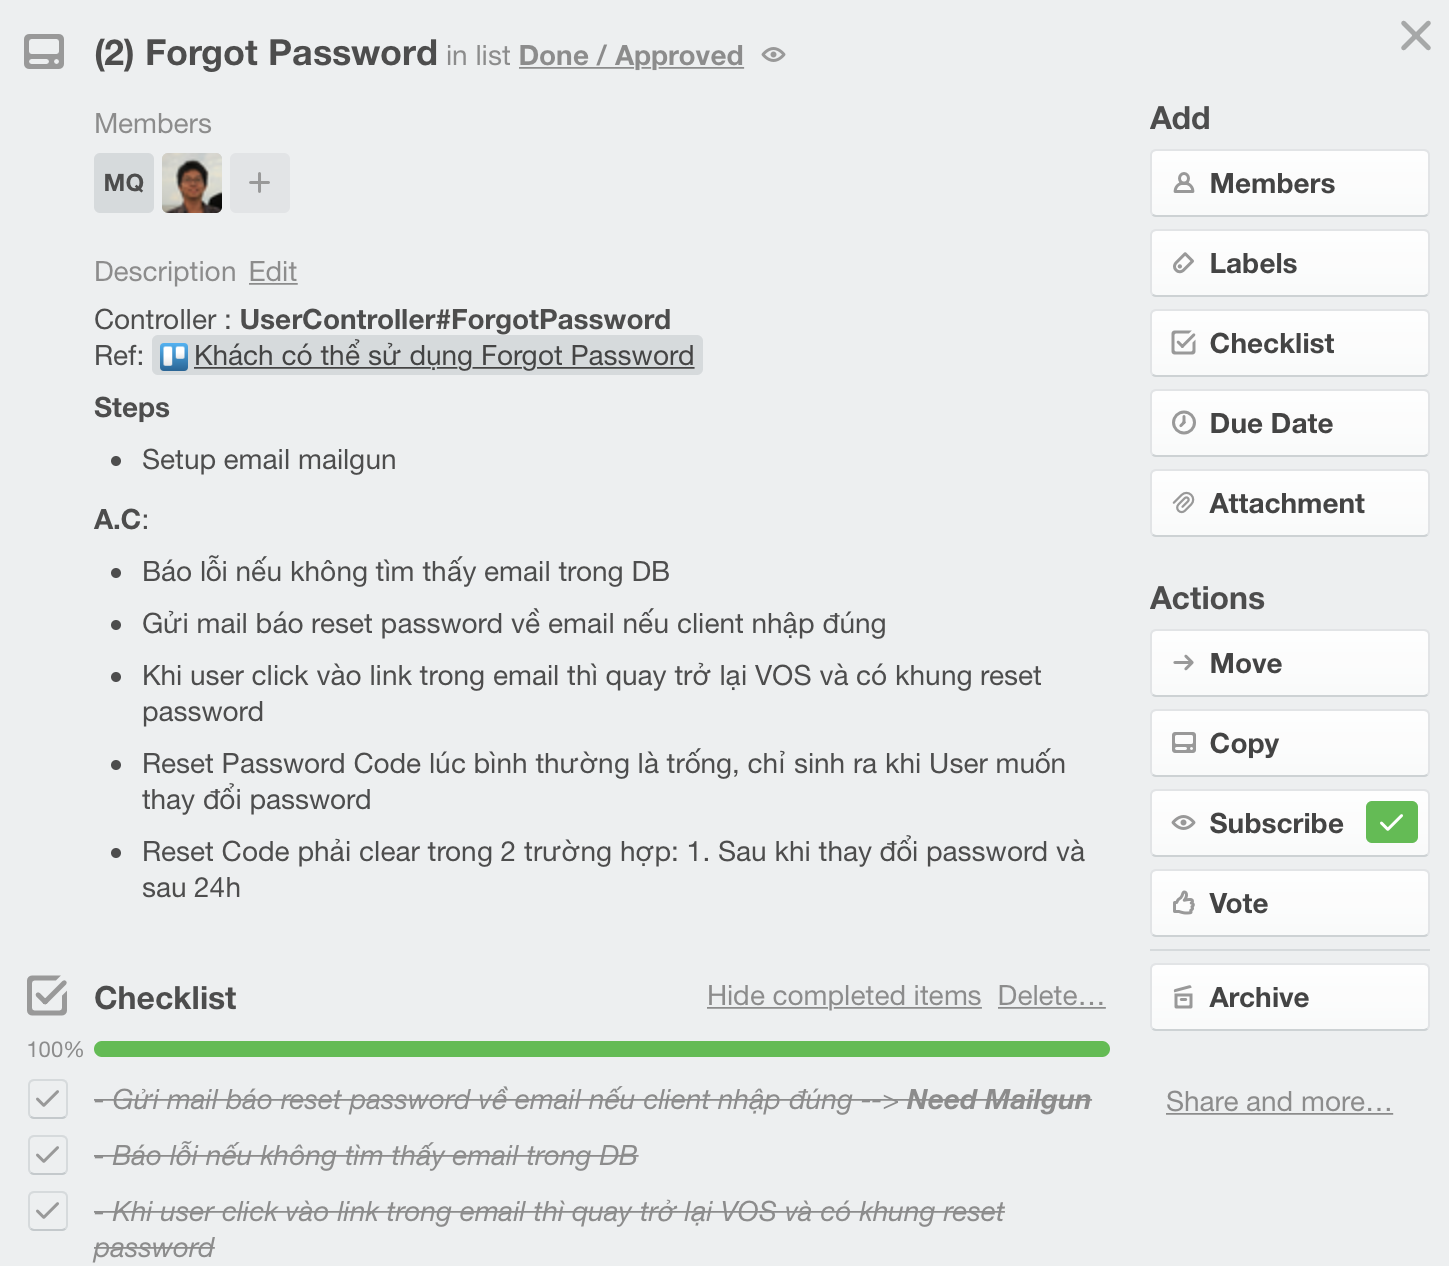Add a member with the plus button

click(260, 183)
